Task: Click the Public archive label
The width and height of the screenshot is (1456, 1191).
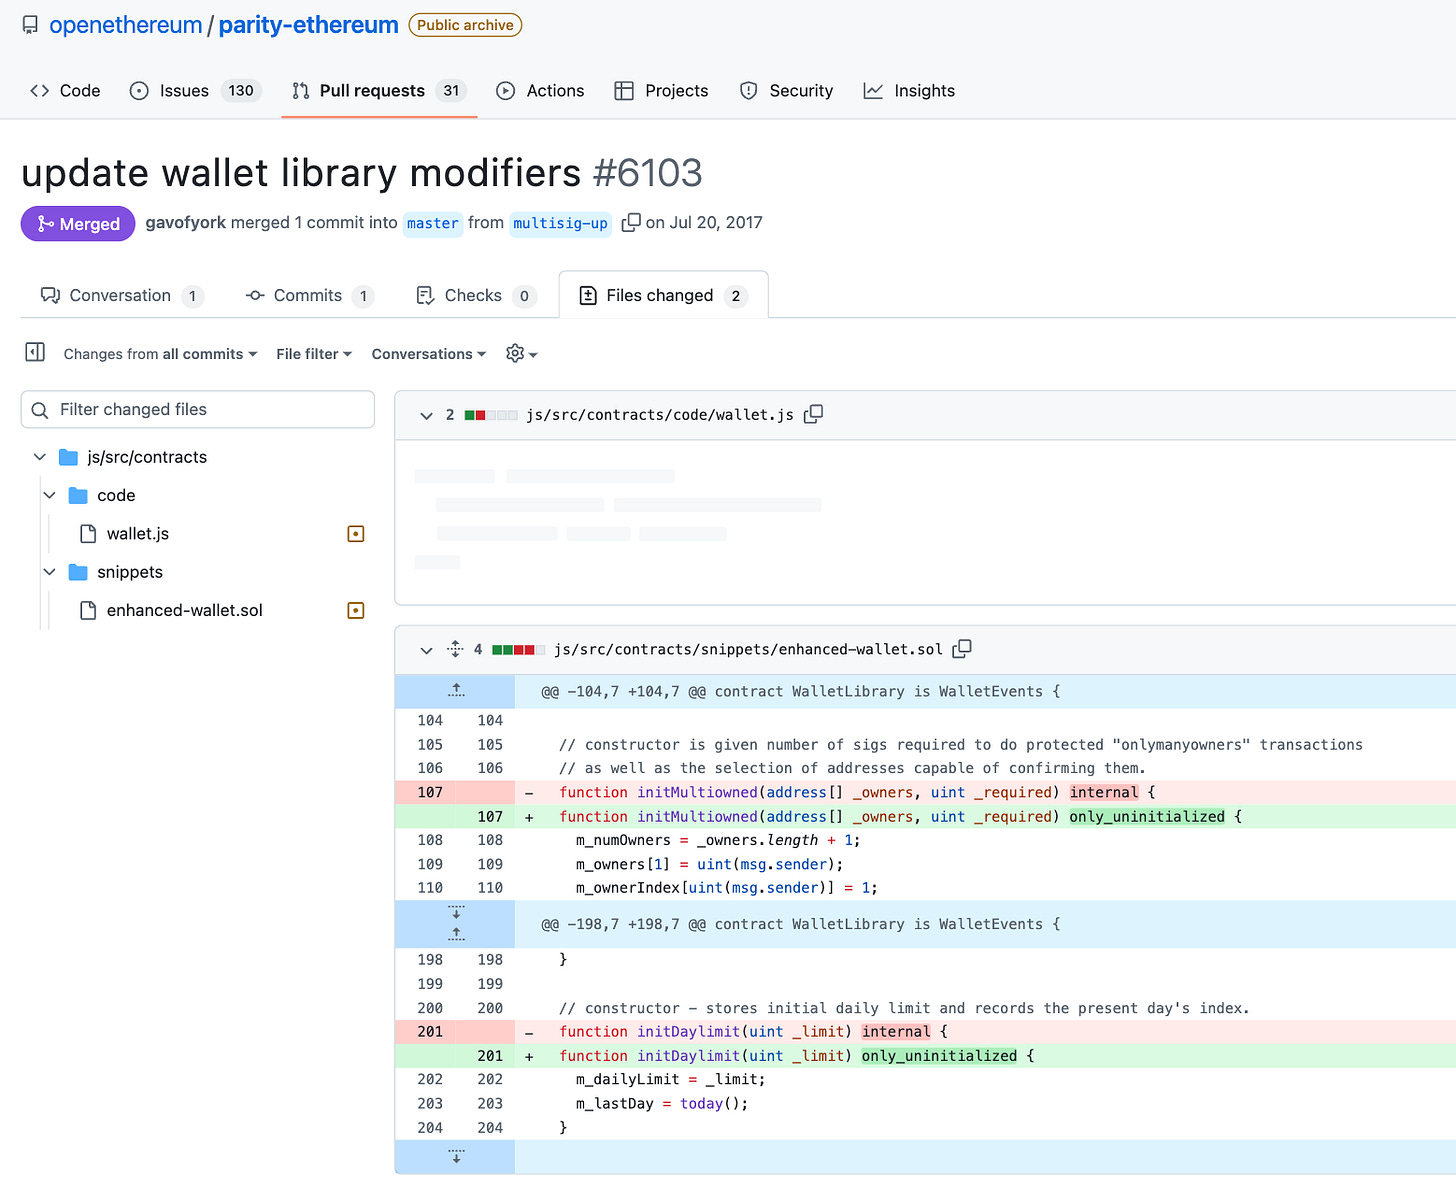Action: pyautogui.click(x=465, y=25)
